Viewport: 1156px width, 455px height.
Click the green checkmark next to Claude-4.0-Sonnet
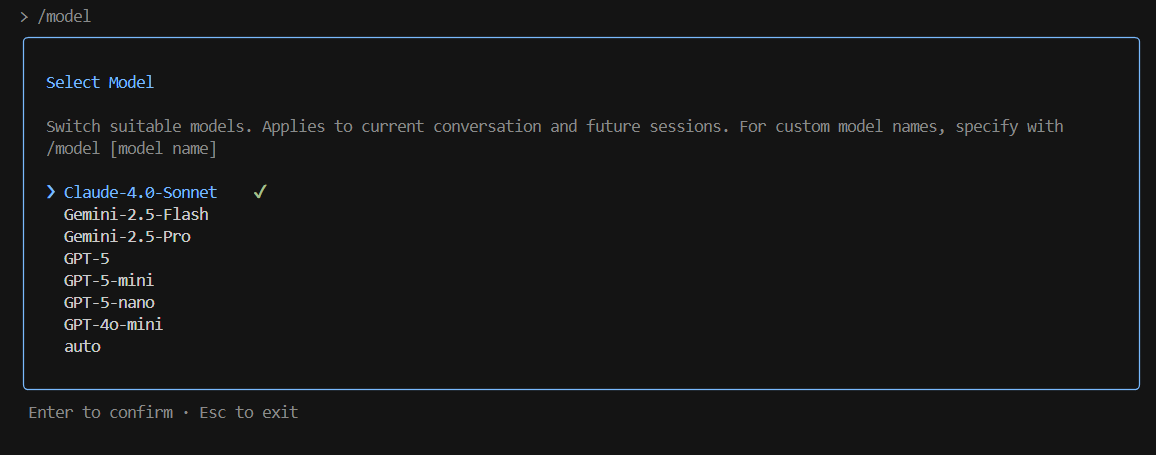tap(259, 192)
